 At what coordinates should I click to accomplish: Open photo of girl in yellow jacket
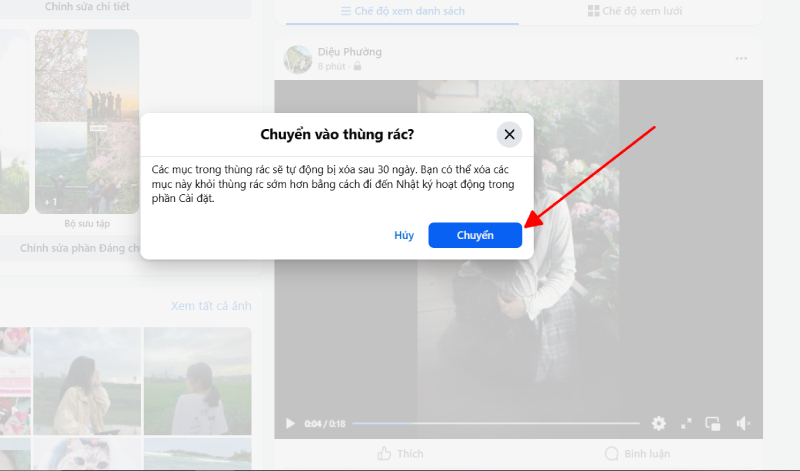(x=87, y=381)
